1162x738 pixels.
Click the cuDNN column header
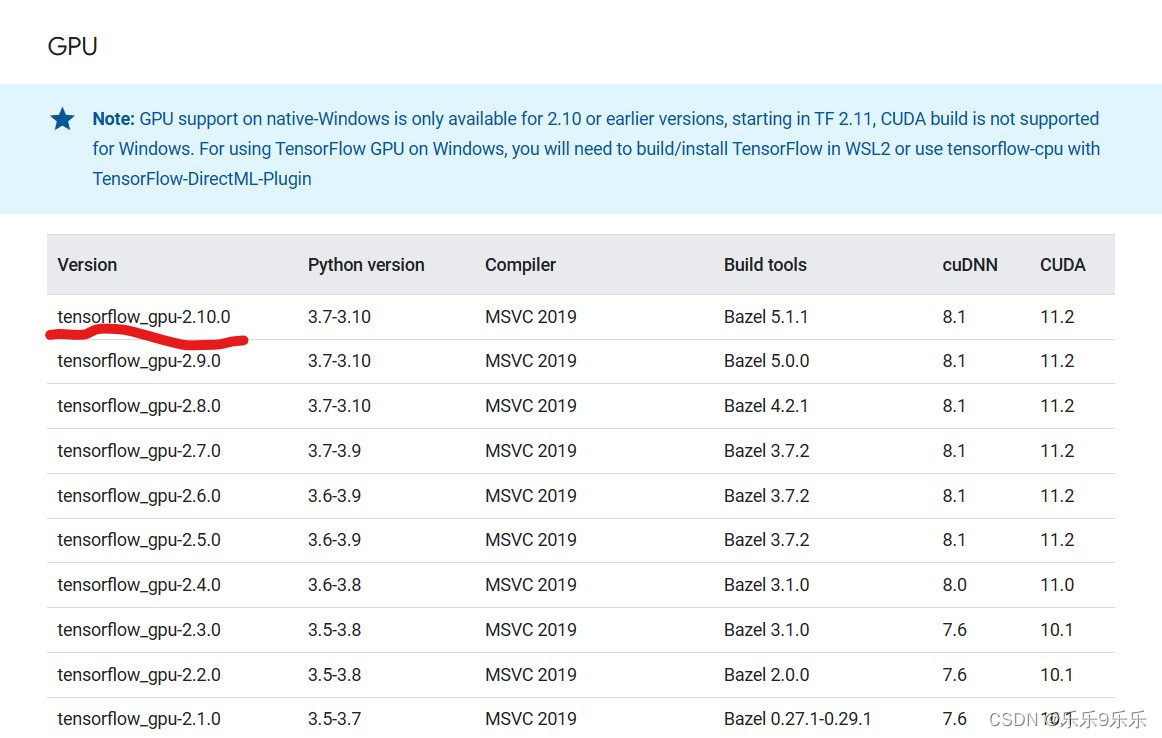[x=970, y=265]
